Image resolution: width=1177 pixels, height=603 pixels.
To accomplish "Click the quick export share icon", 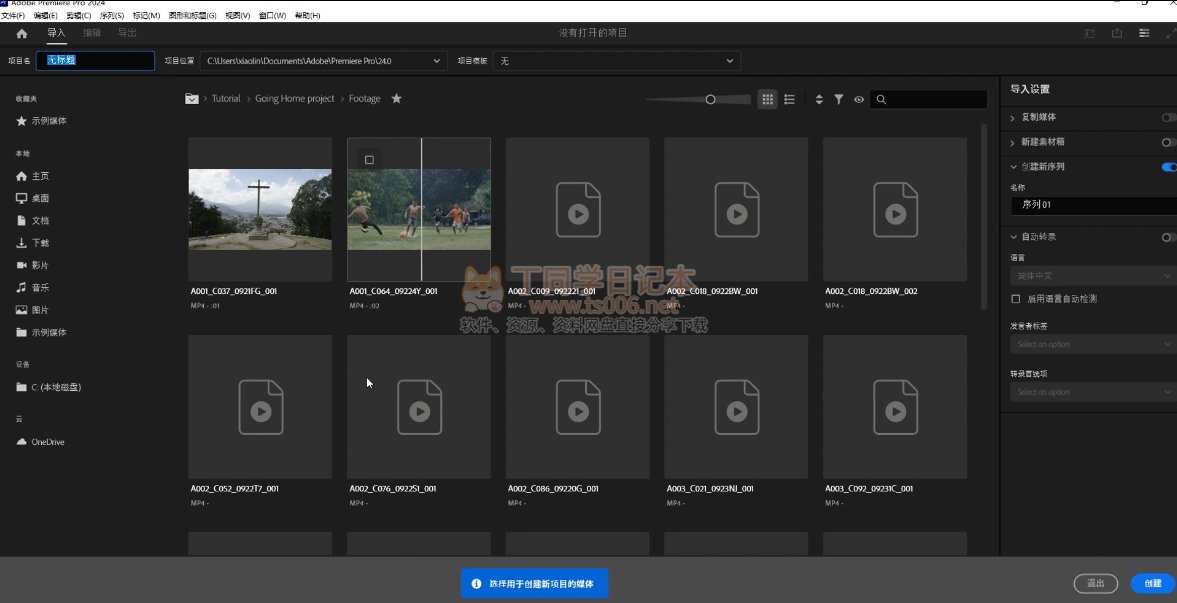I will tap(1117, 33).
